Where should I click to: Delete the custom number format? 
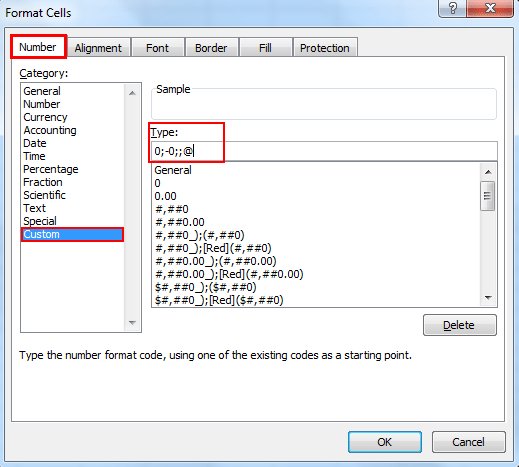coord(459,325)
